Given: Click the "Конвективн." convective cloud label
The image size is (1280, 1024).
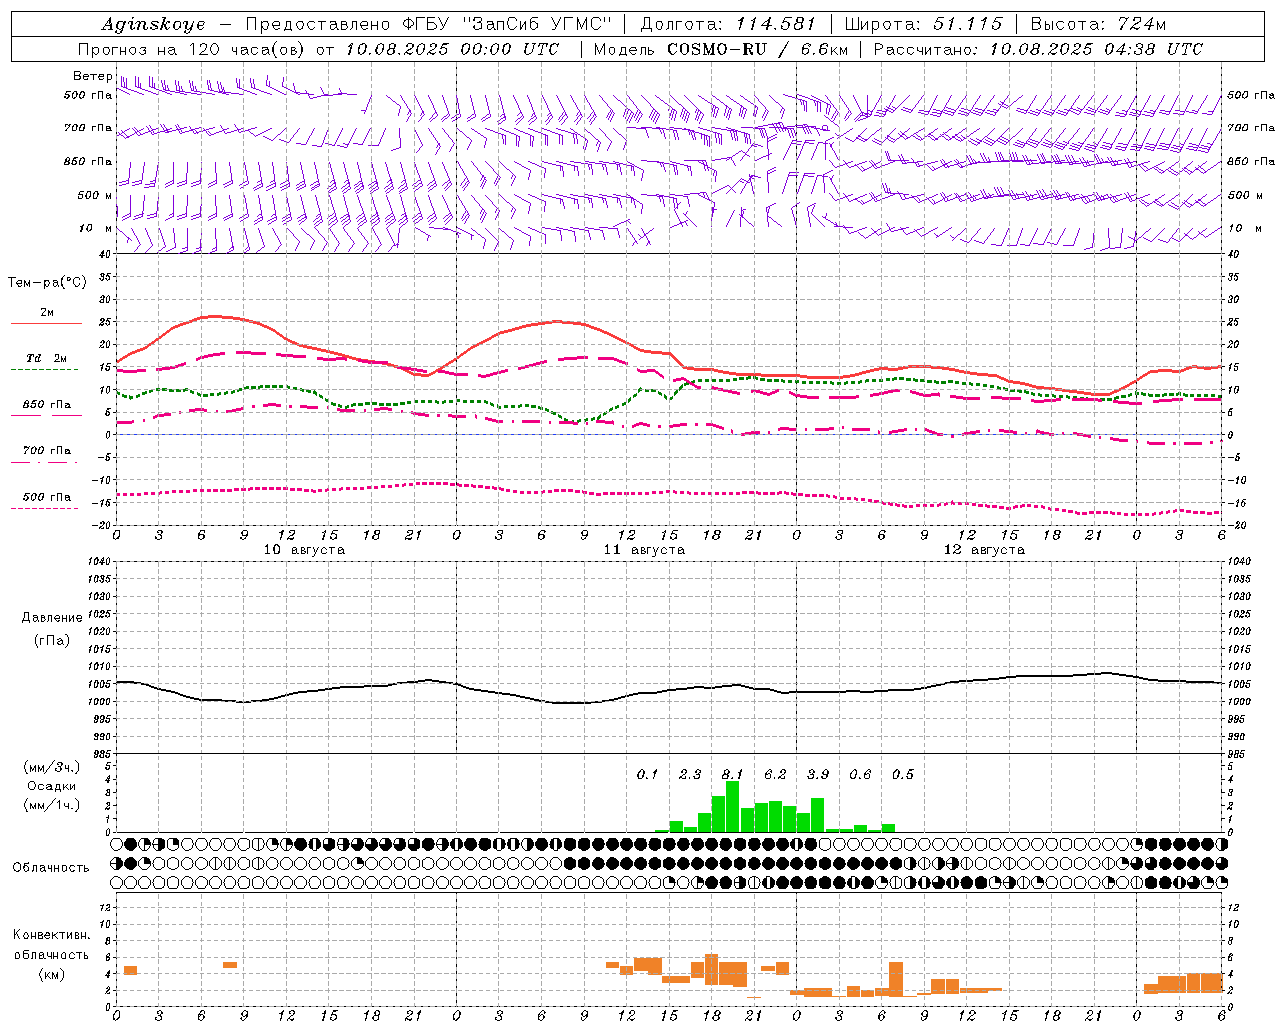Looking at the screenshot, I should point(51,936).
